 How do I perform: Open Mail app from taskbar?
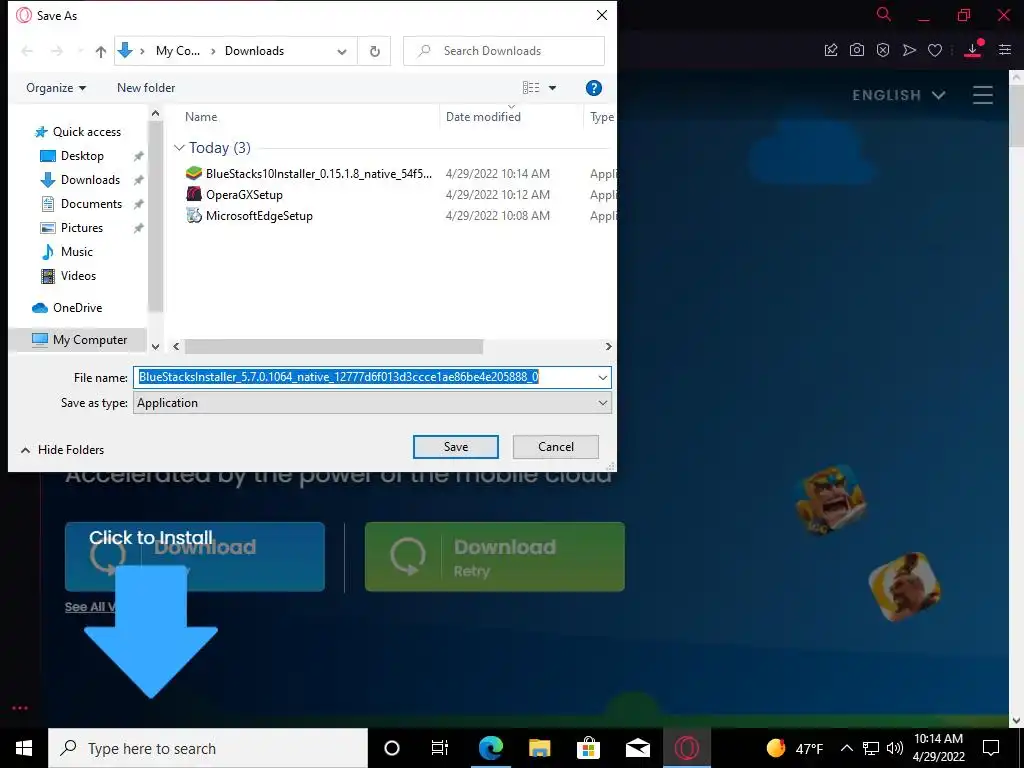pyautogui.click(x=637, y=748)
